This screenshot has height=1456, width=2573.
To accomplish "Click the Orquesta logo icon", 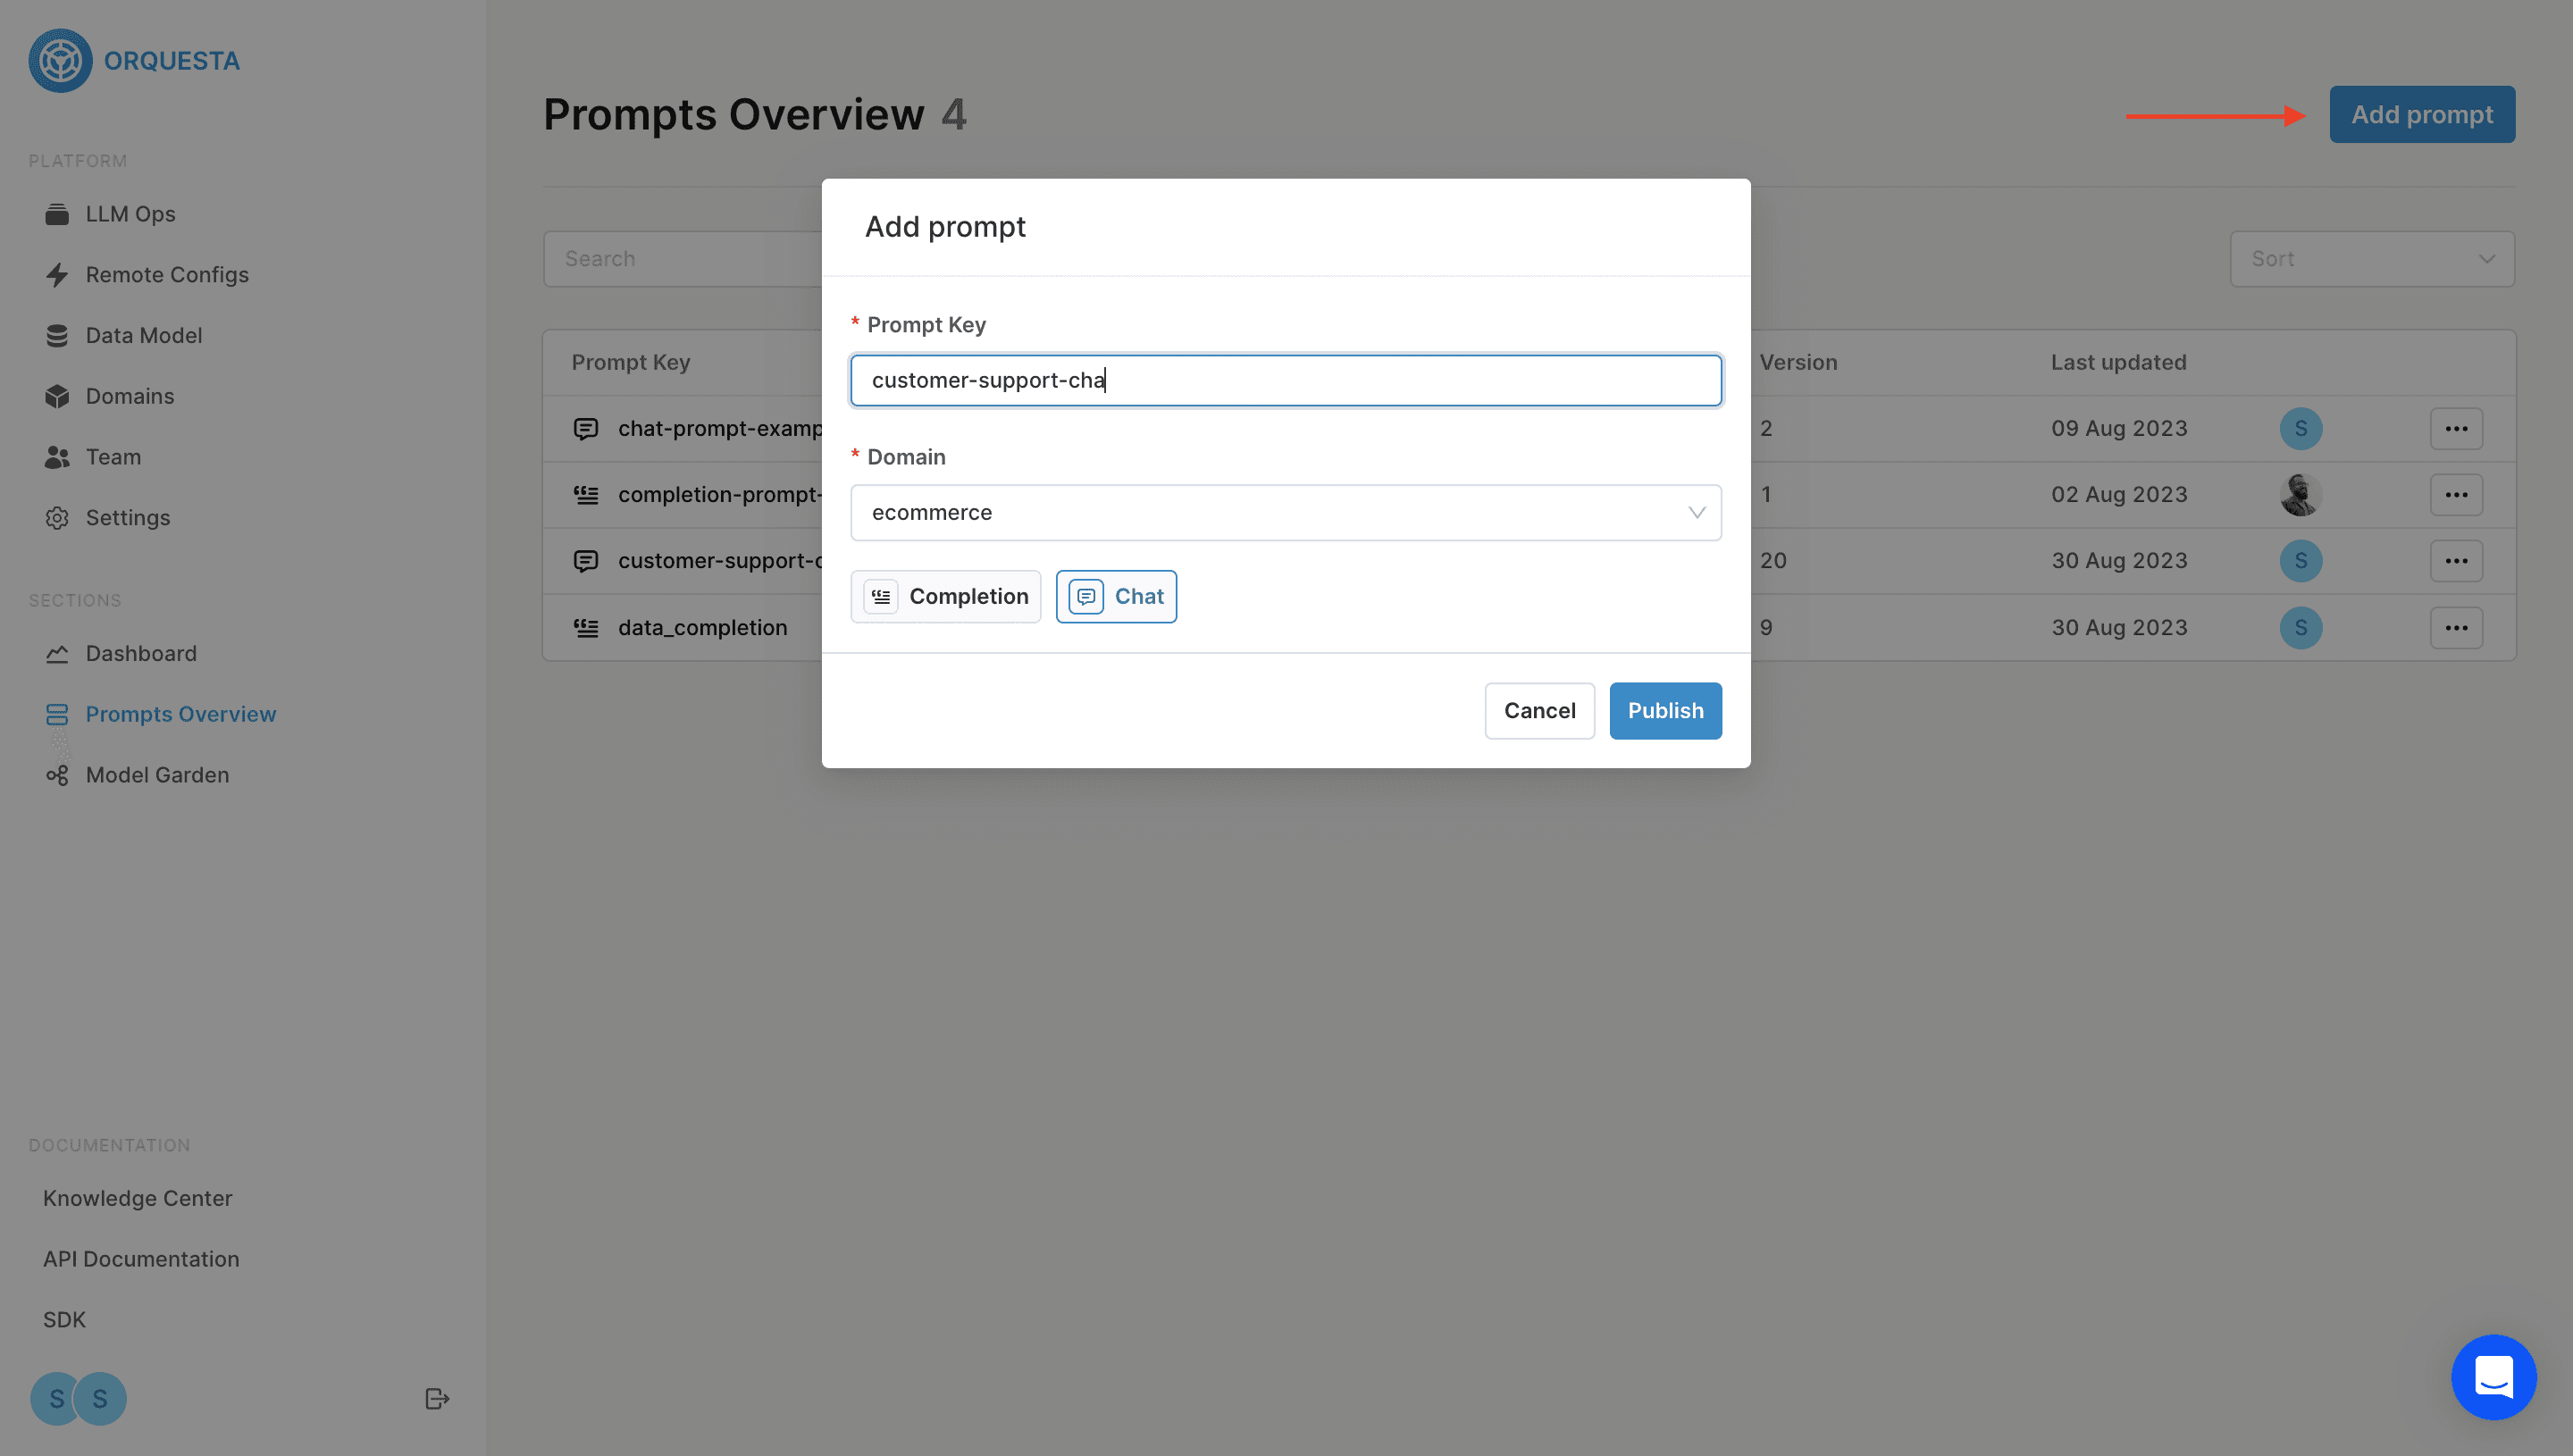I will [60, 61].
